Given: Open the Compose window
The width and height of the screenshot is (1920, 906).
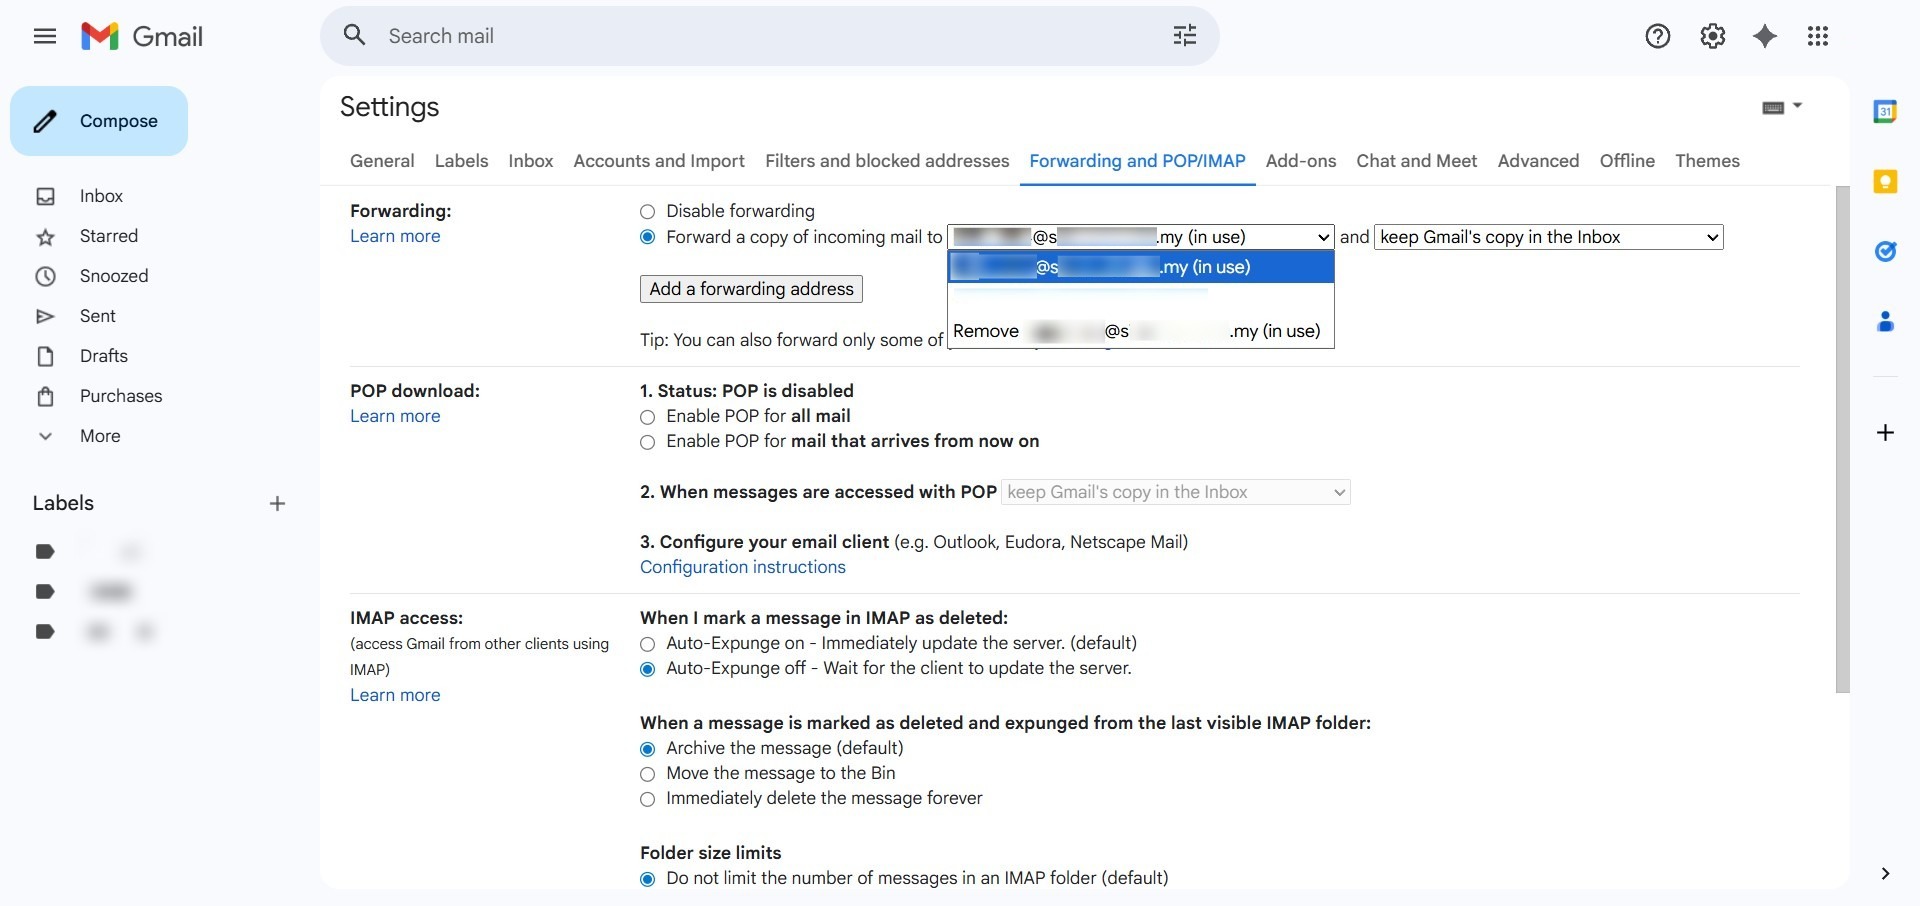Looking at the screenshot, I should [98, 121].
